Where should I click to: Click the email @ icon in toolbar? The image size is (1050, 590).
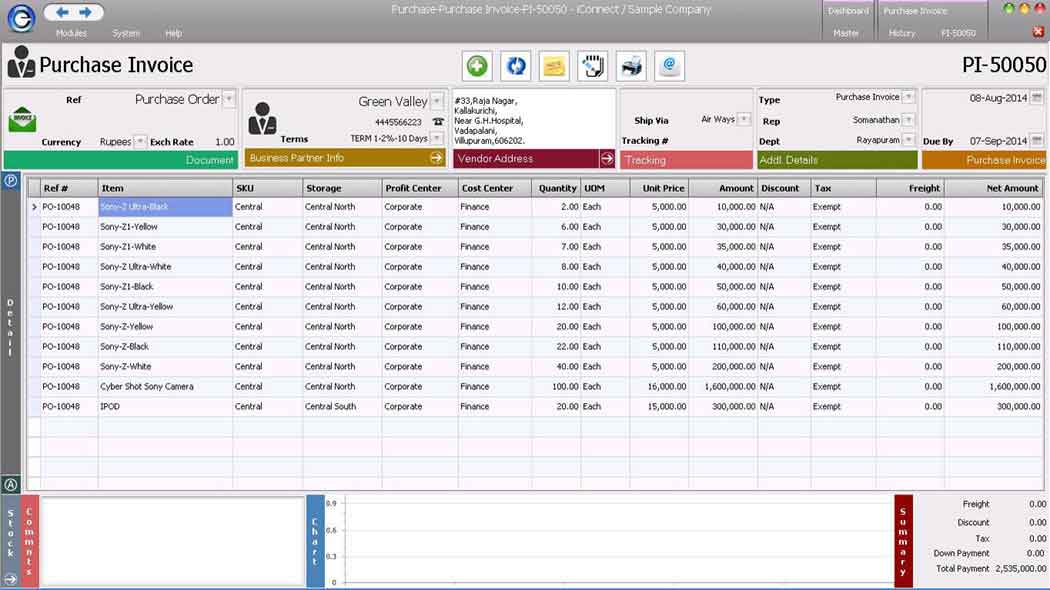point(669,66)
